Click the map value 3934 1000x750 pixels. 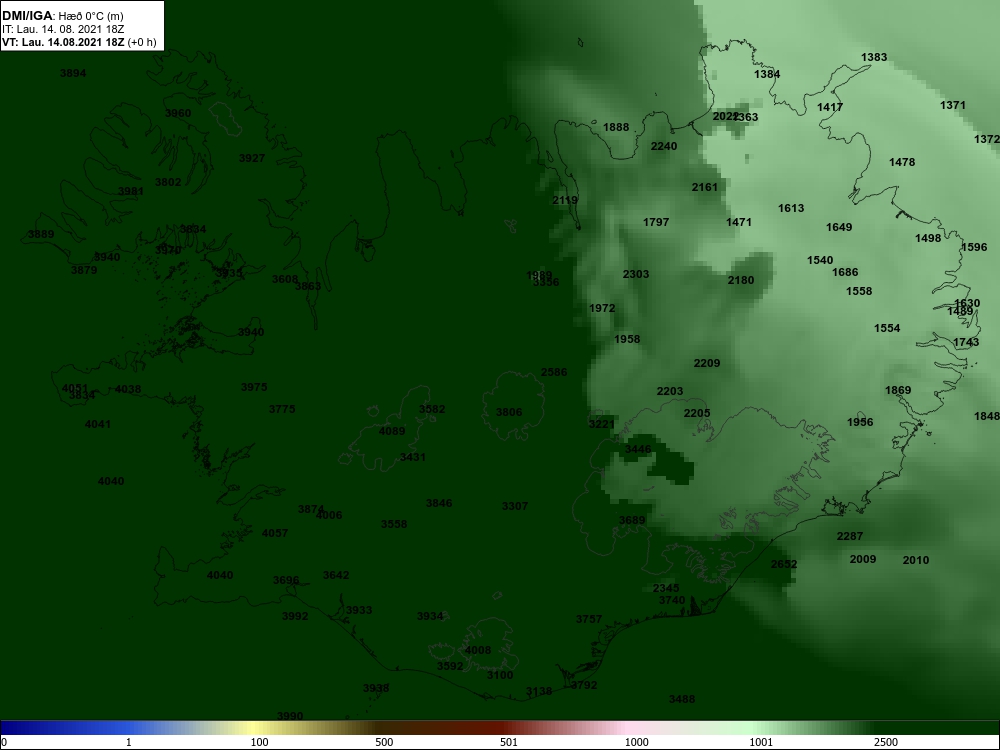click(430, 616)
